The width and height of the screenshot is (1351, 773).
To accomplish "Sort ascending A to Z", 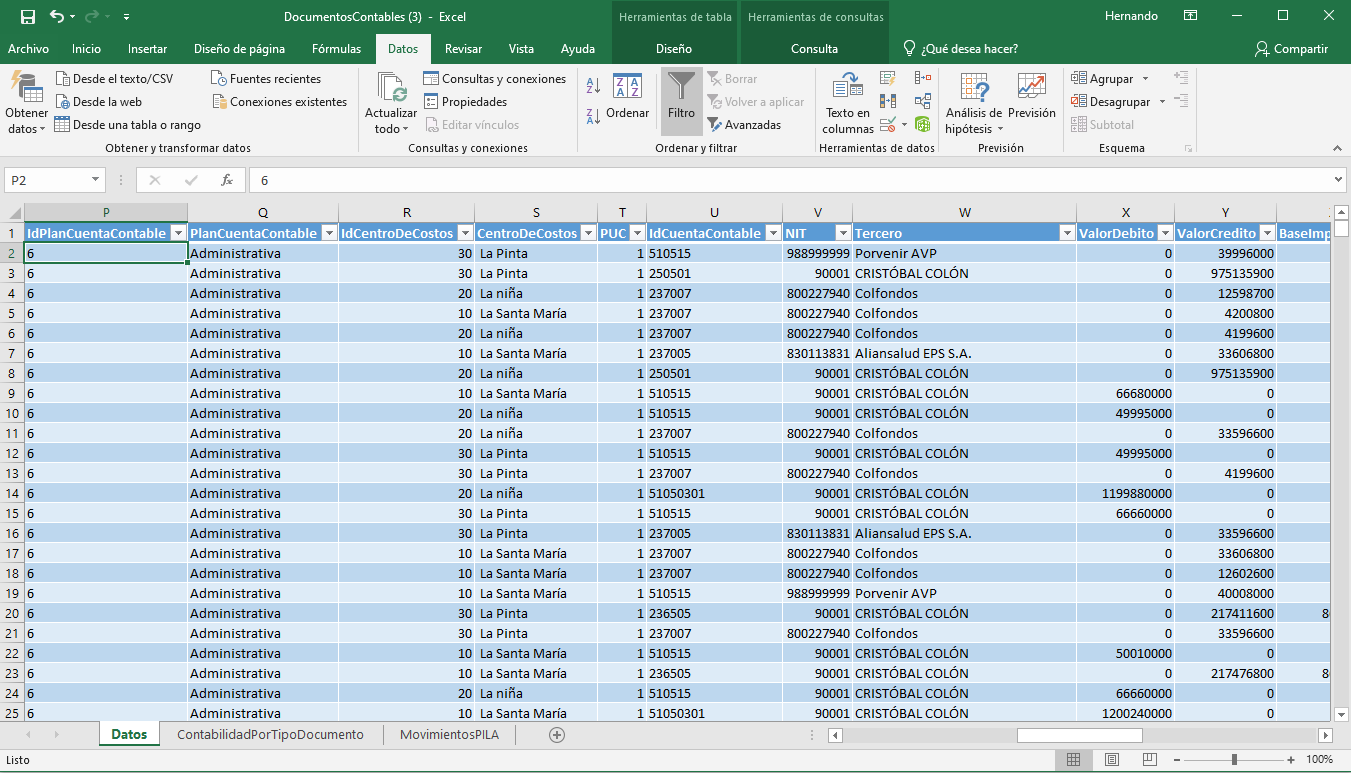I will tap(593, 86).
